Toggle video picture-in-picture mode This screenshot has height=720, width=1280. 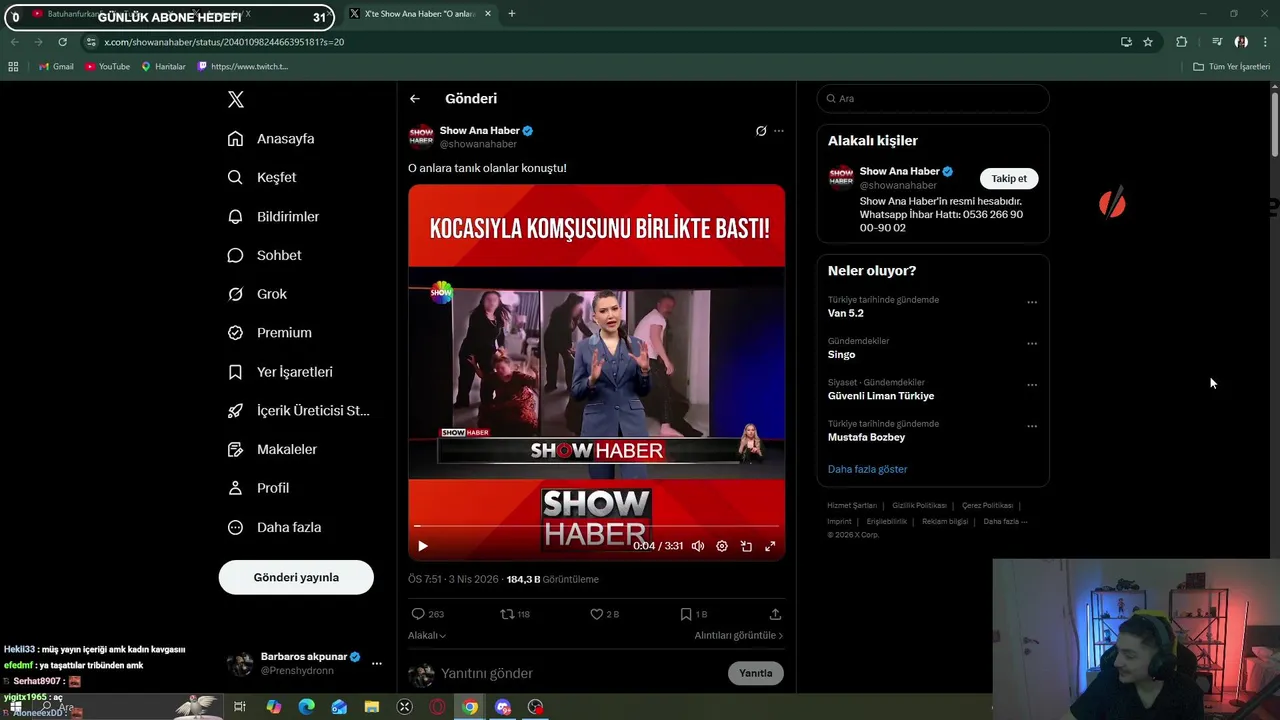pyautogui.click(x=746, y=546)
